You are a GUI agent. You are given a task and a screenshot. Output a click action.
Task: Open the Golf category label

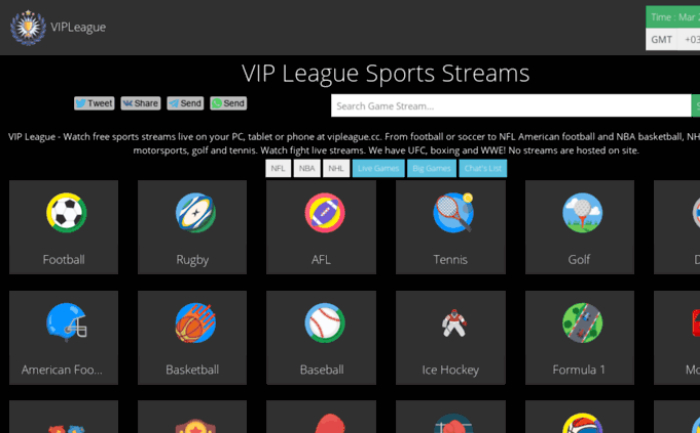tap(579, 259)
